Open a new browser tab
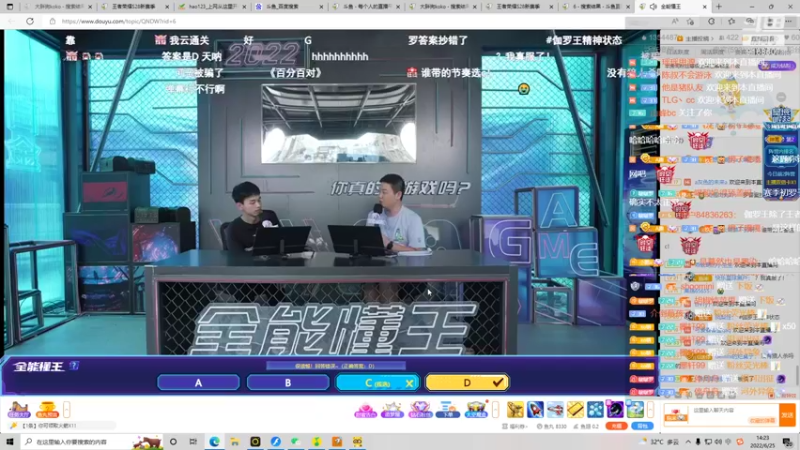800x450 pixels. [x=719, y=7]
